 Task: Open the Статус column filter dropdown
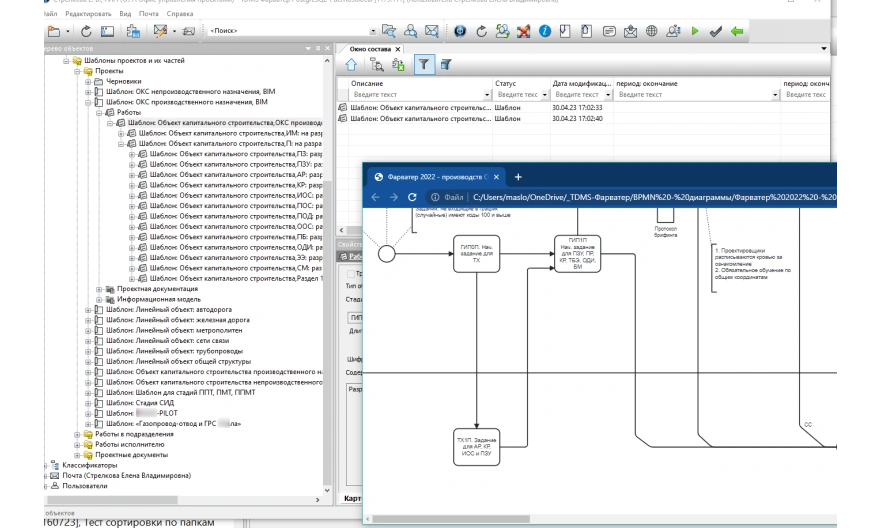(x=544, y=94)
